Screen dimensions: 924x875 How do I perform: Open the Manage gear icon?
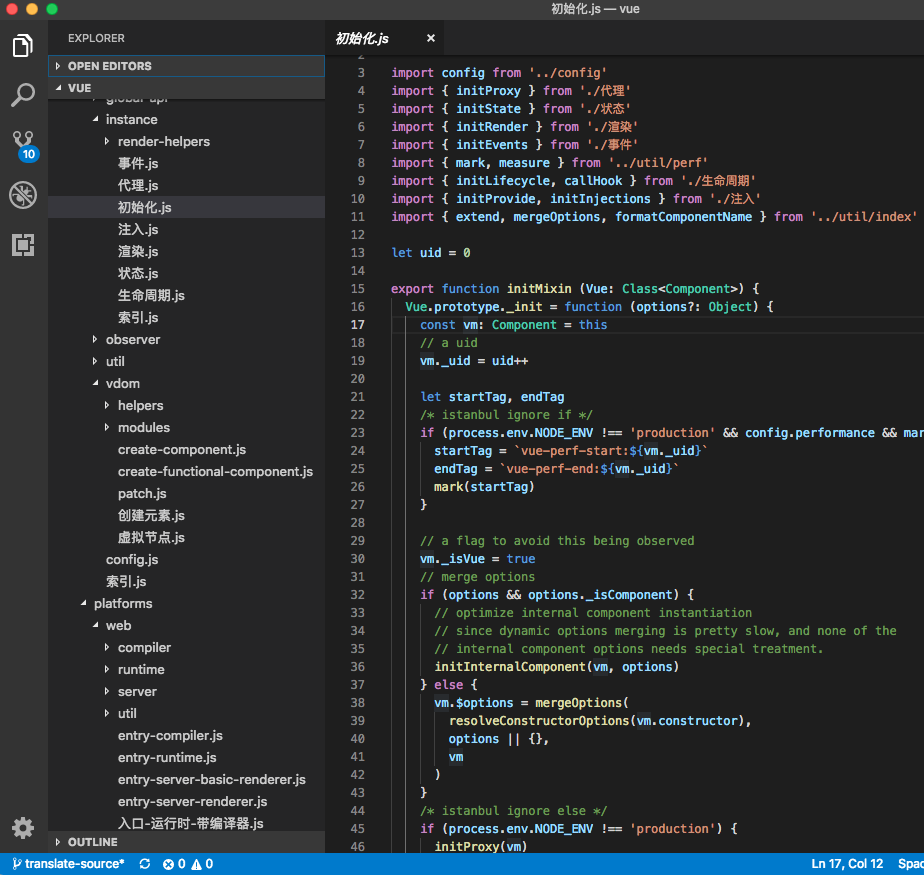pos(23,828)
